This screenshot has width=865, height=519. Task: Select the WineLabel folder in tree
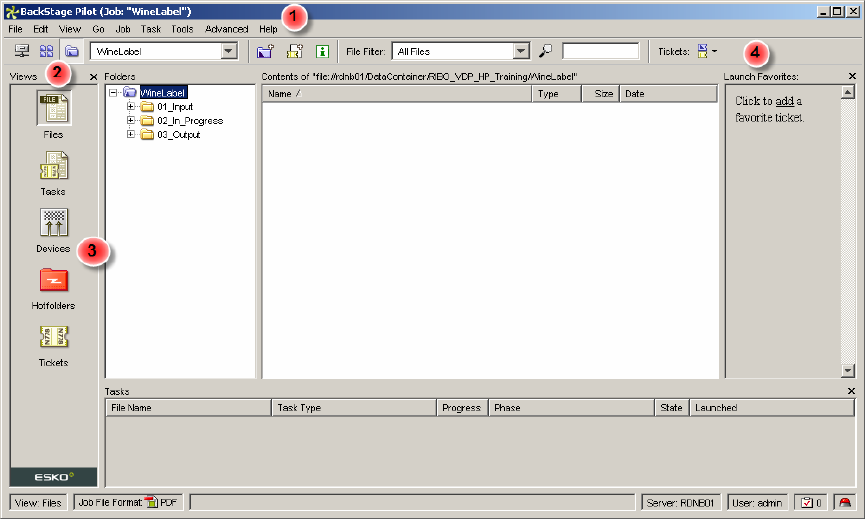tap(163, 93)
